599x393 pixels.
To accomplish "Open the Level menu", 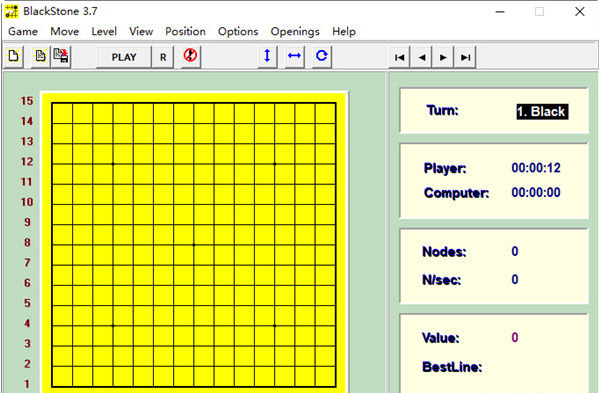I will pos(104,31).
